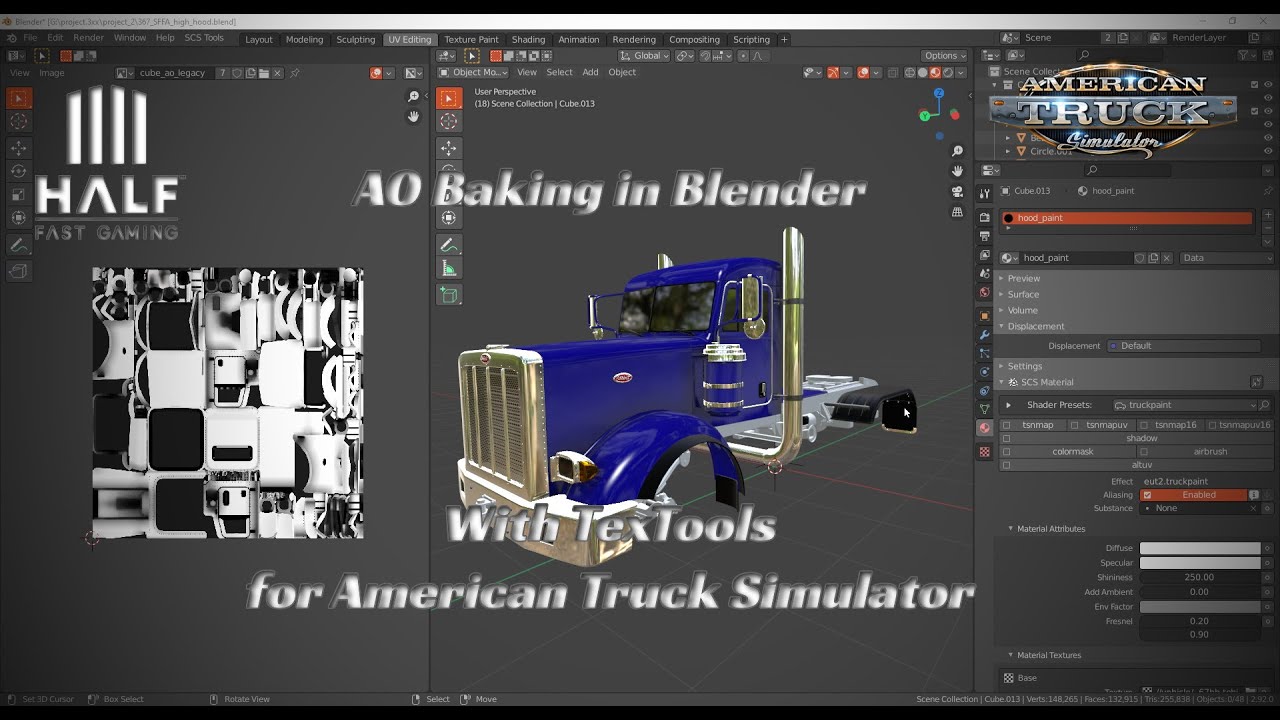
Task: Select the Cursor tool in image editor toolbar
Action: click(x=19, y=122)
